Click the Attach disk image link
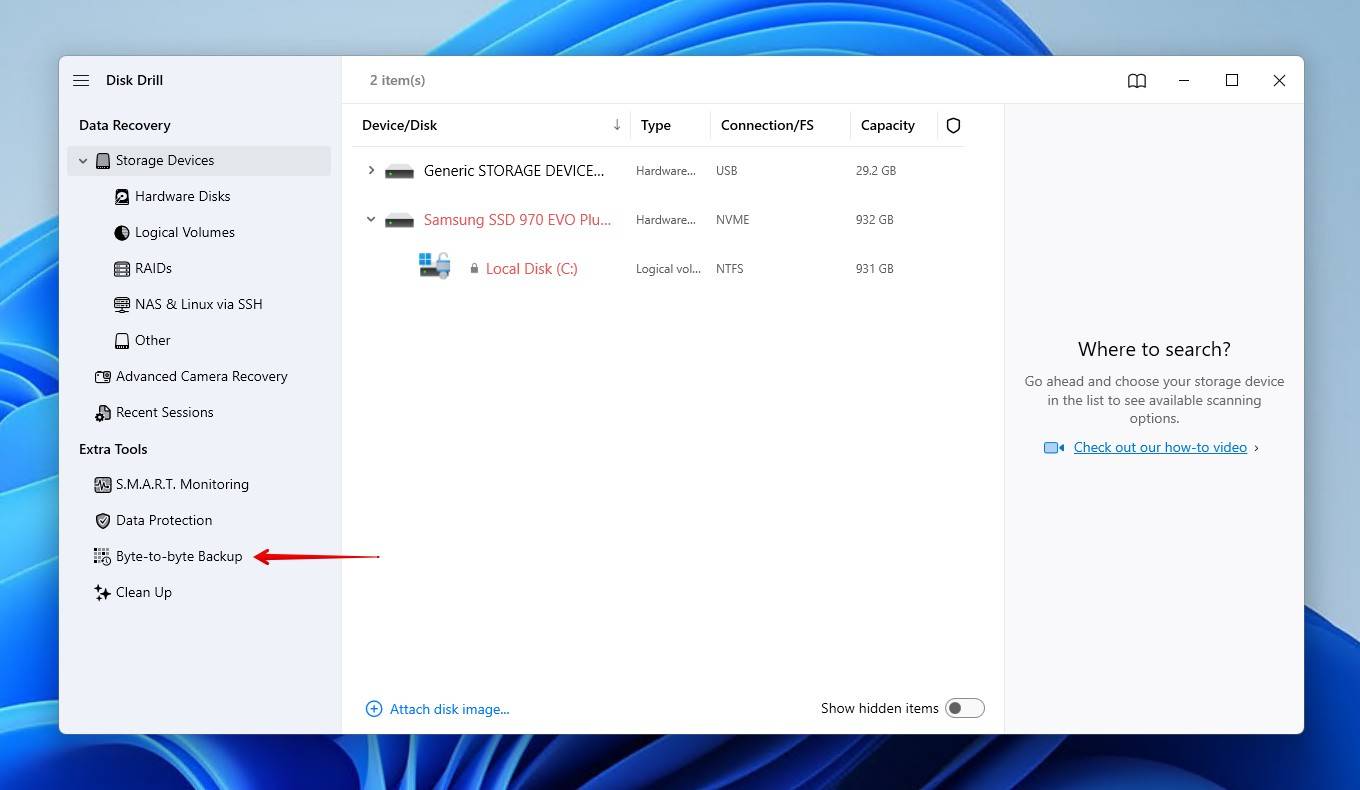Viewport: 1360px width, 790px height. pos(449,709)
